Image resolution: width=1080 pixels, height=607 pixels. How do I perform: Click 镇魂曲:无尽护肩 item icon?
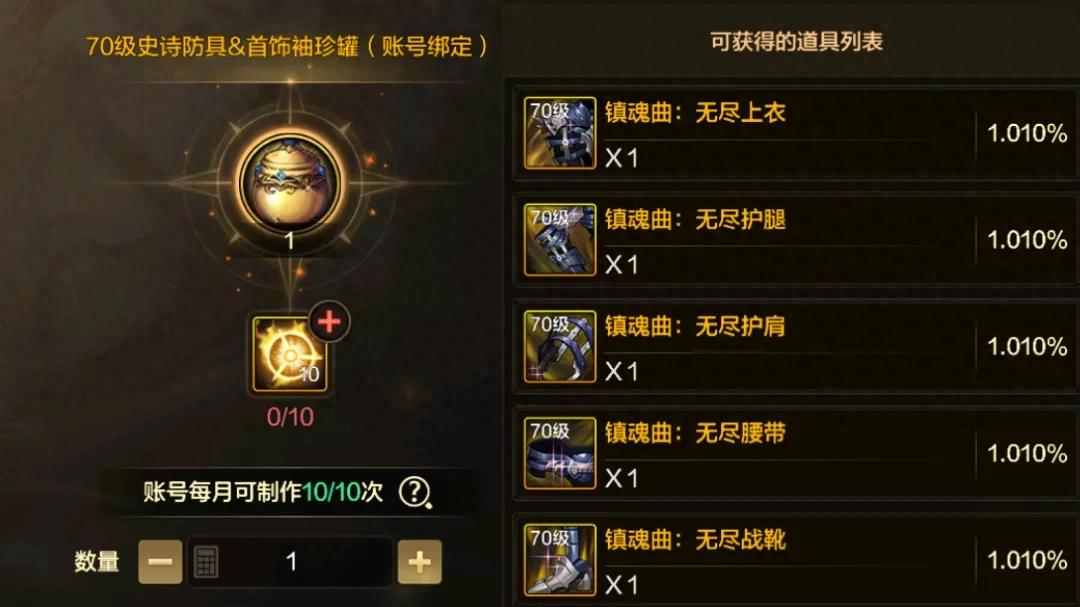click(x=559, y=347)
